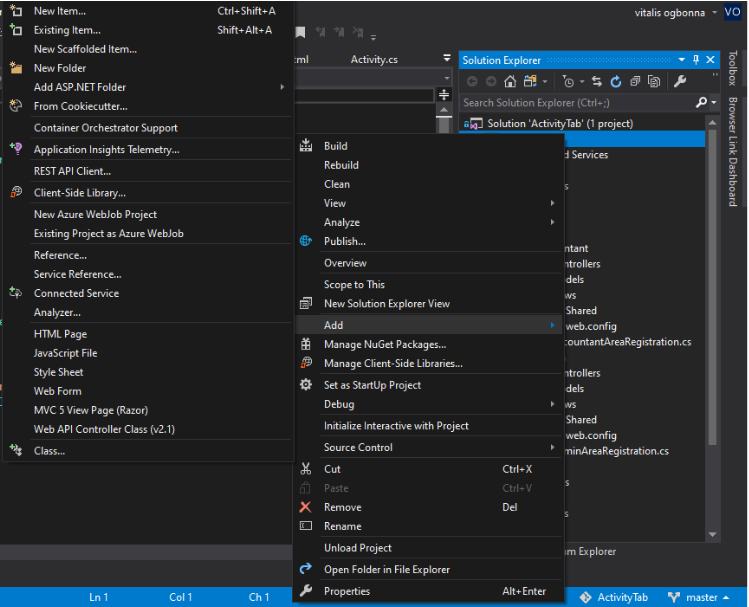Click Sync with Active Document icon
The width and height of the screenshot is (749, 607).
coord(597,82)
